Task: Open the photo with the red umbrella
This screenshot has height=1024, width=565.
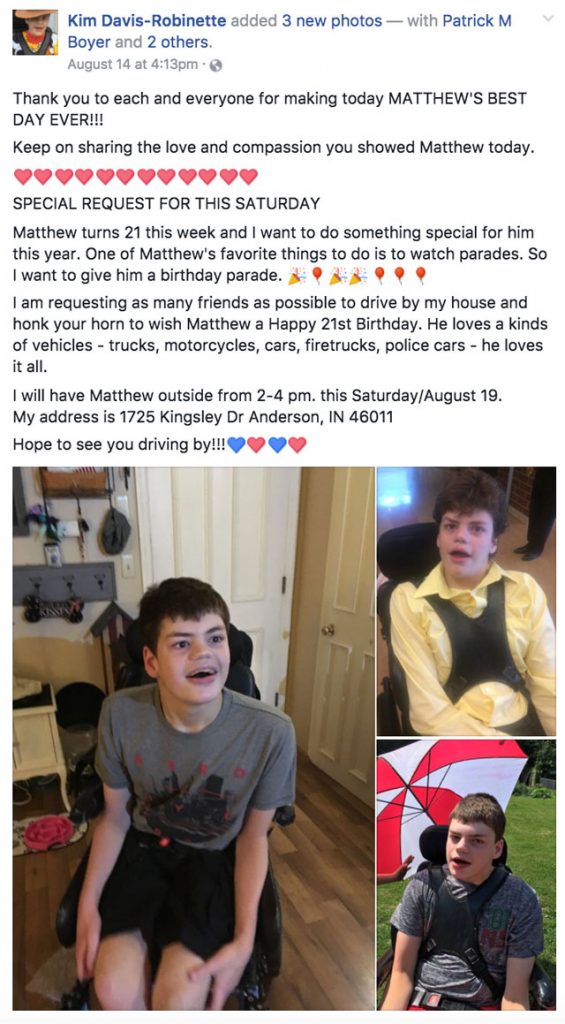Action: (x=466, y=874)
